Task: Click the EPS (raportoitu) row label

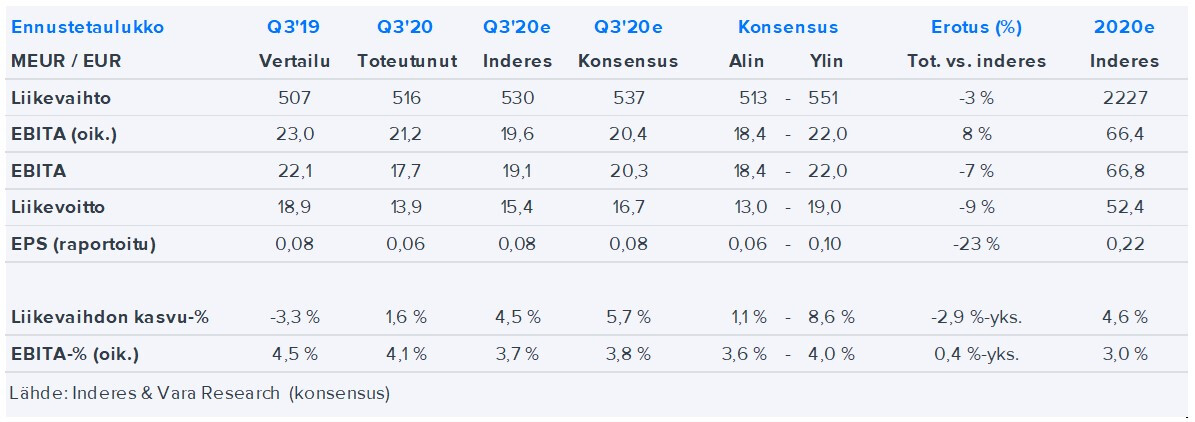Action: pos(83,244)
